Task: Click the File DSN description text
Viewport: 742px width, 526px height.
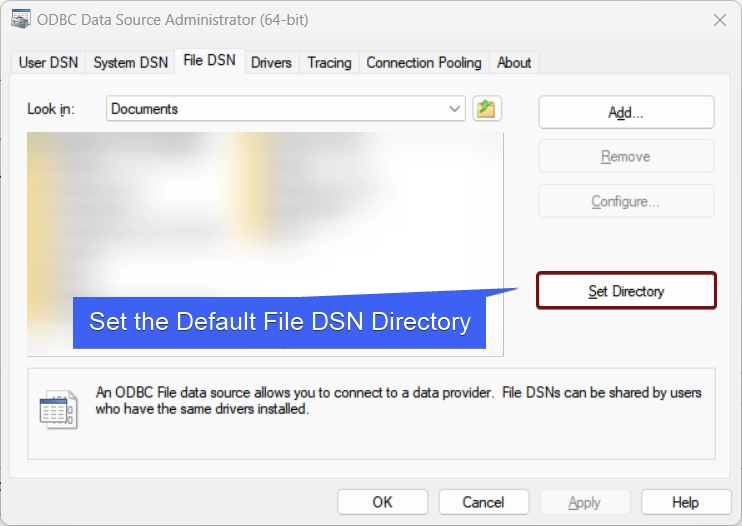Action: click(x=398, y=401)
